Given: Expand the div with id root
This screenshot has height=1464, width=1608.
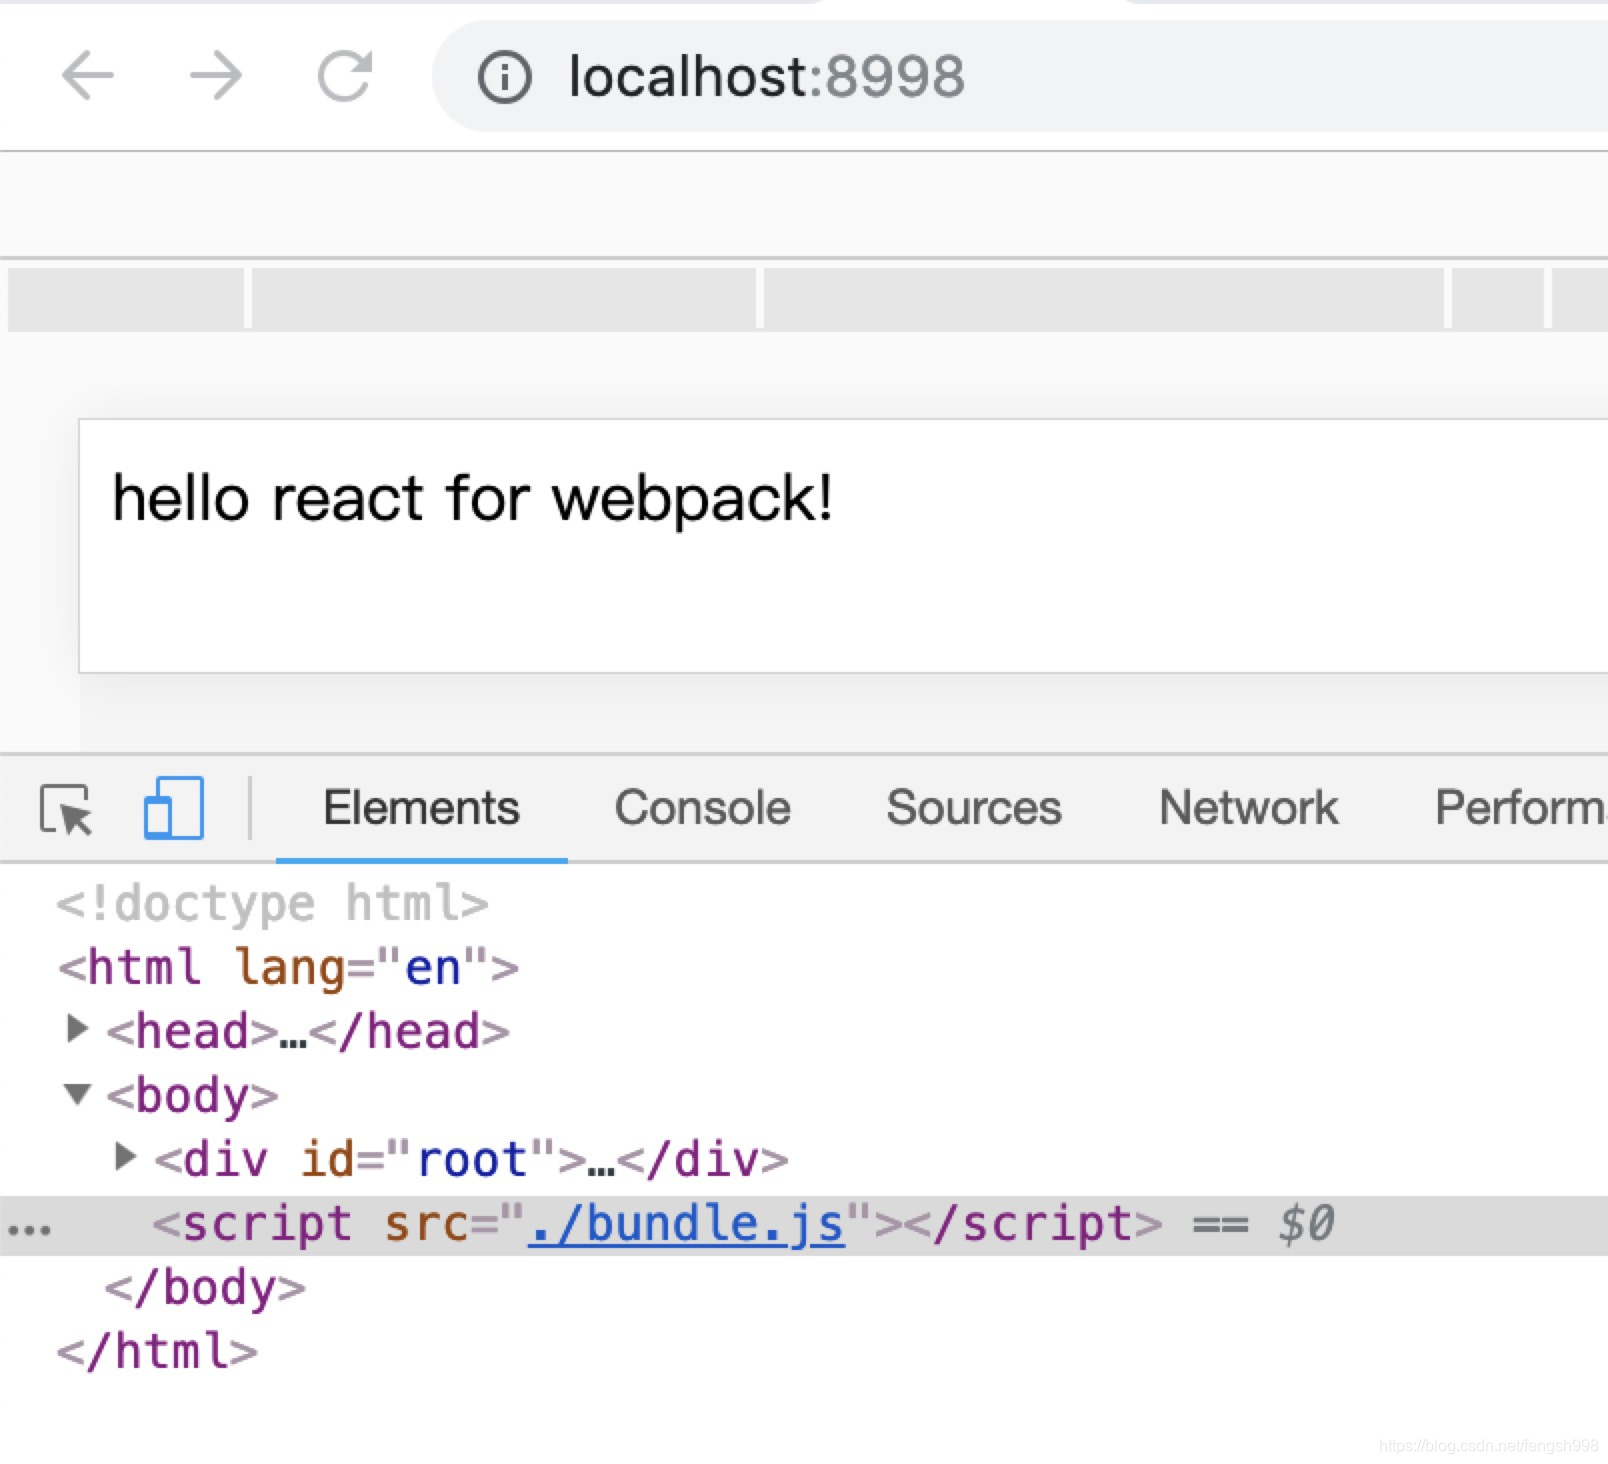Looking at the screenshot, I should [124, 1158].
